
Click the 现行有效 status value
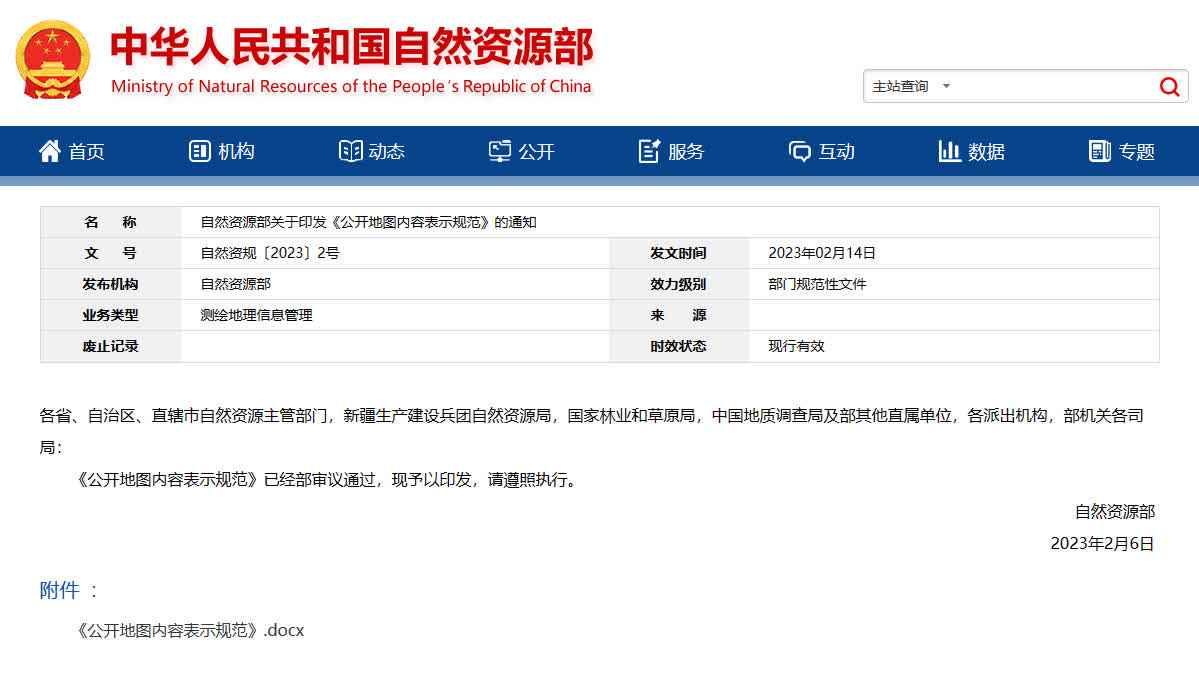[796, 346]
